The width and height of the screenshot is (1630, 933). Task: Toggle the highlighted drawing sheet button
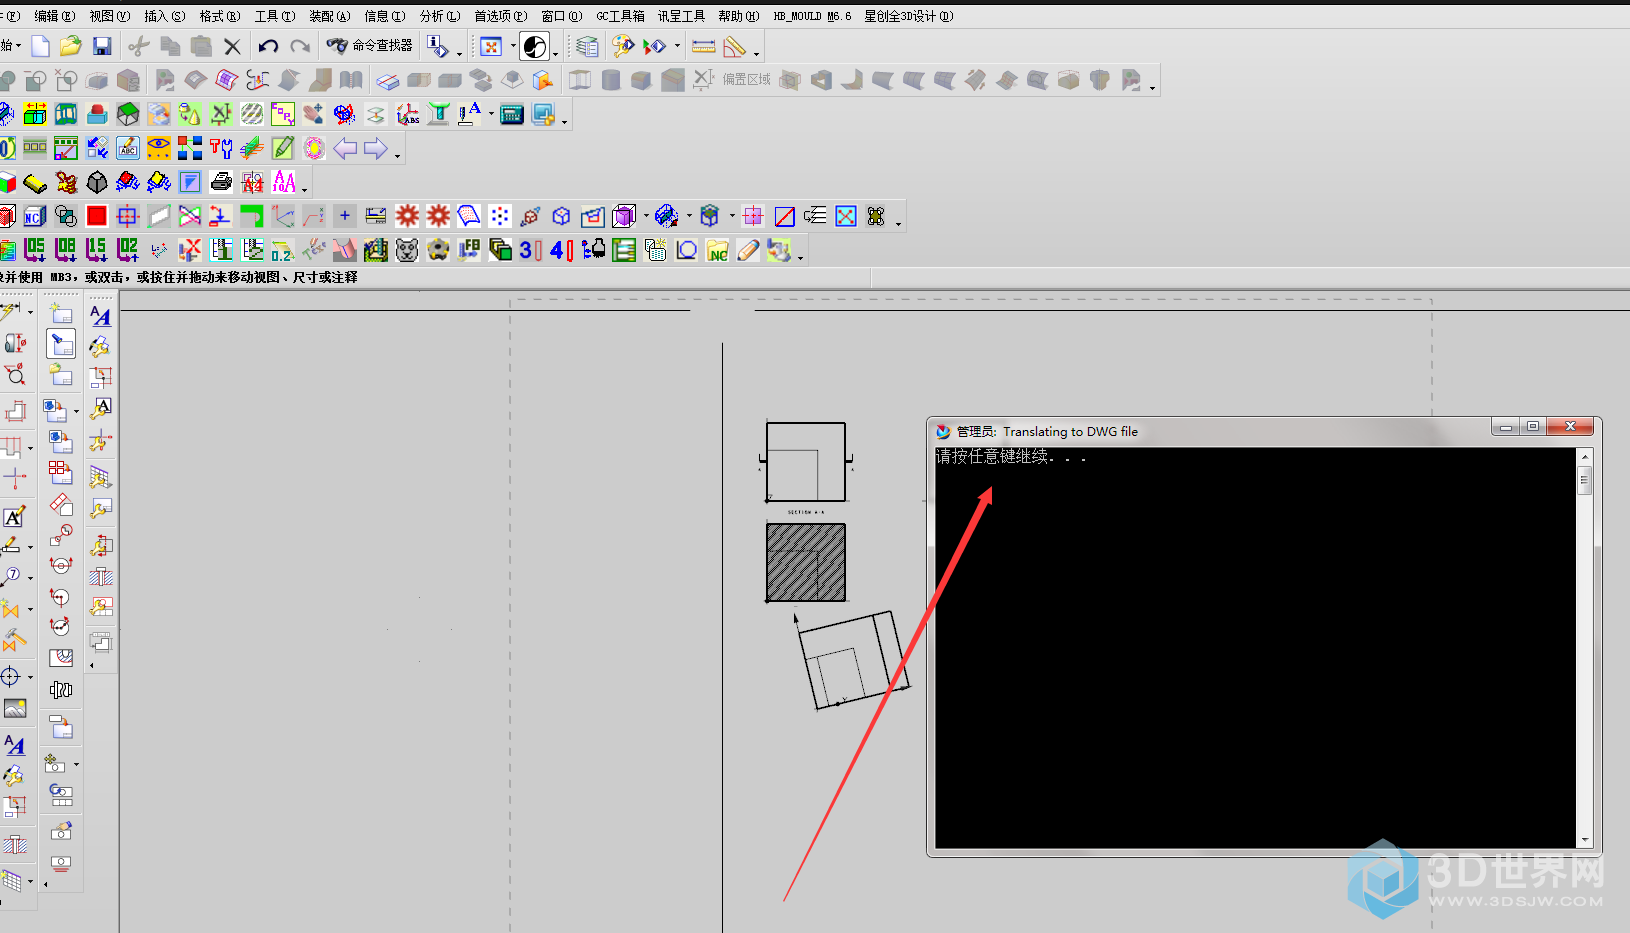61,344
